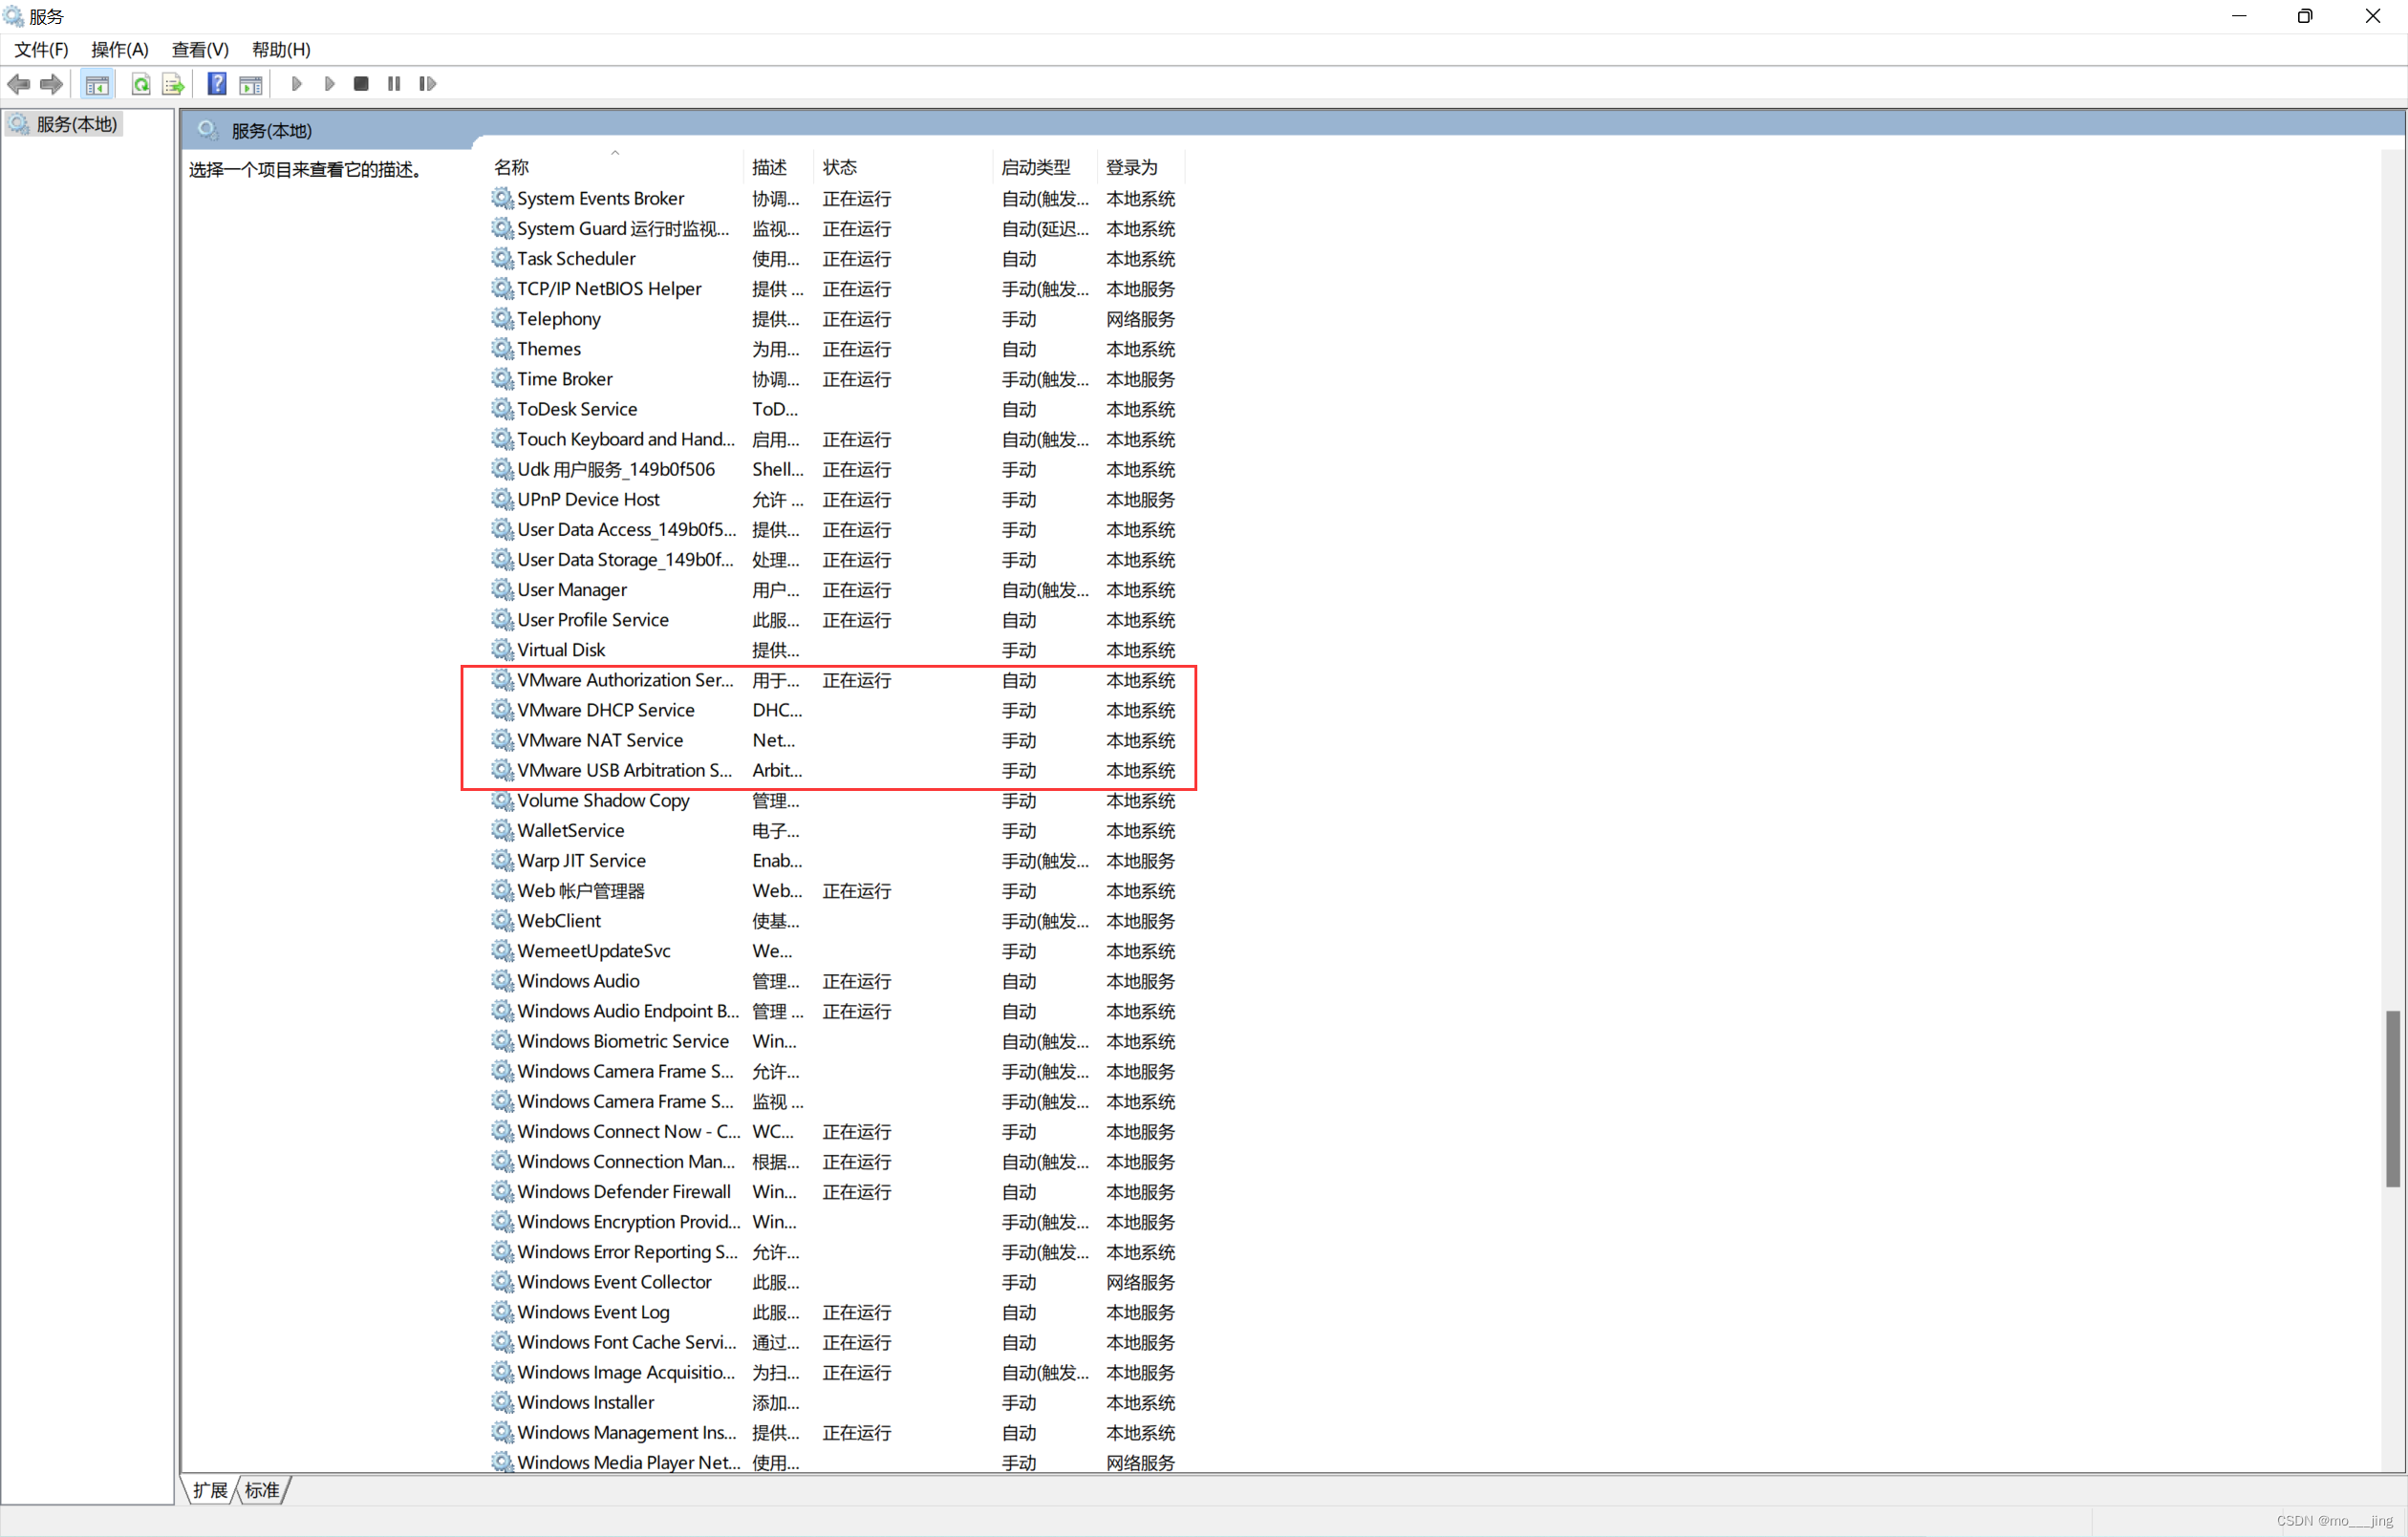Click the Forward arrow in toolbar
2408x1537 pixels.
51,84
